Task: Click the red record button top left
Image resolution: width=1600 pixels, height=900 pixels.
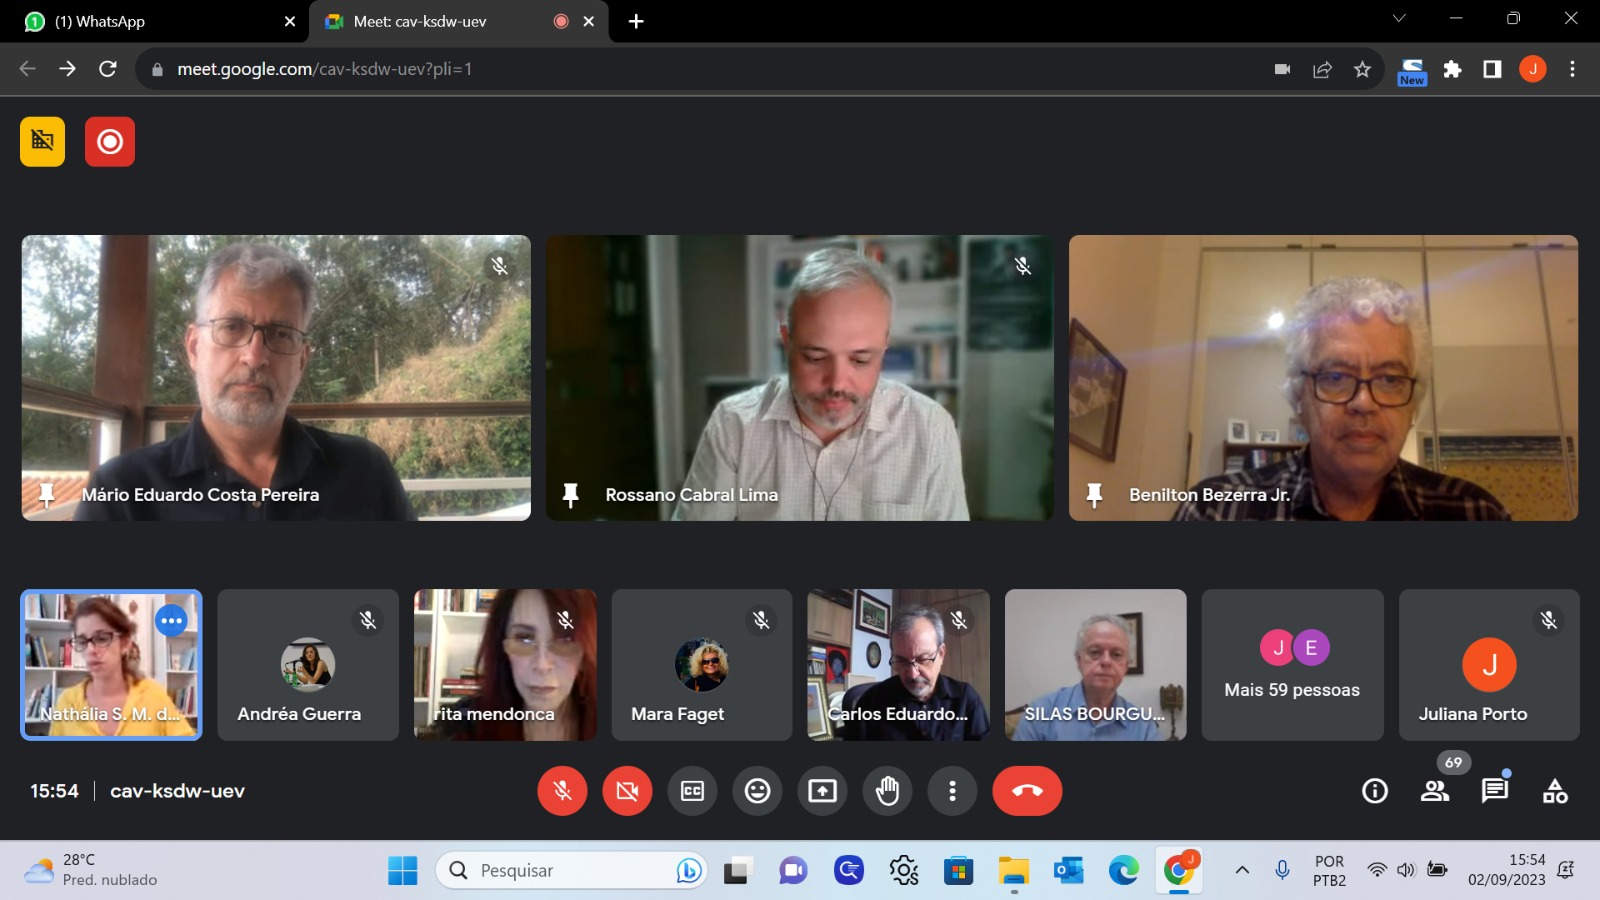Action: [x=110, y=141]
